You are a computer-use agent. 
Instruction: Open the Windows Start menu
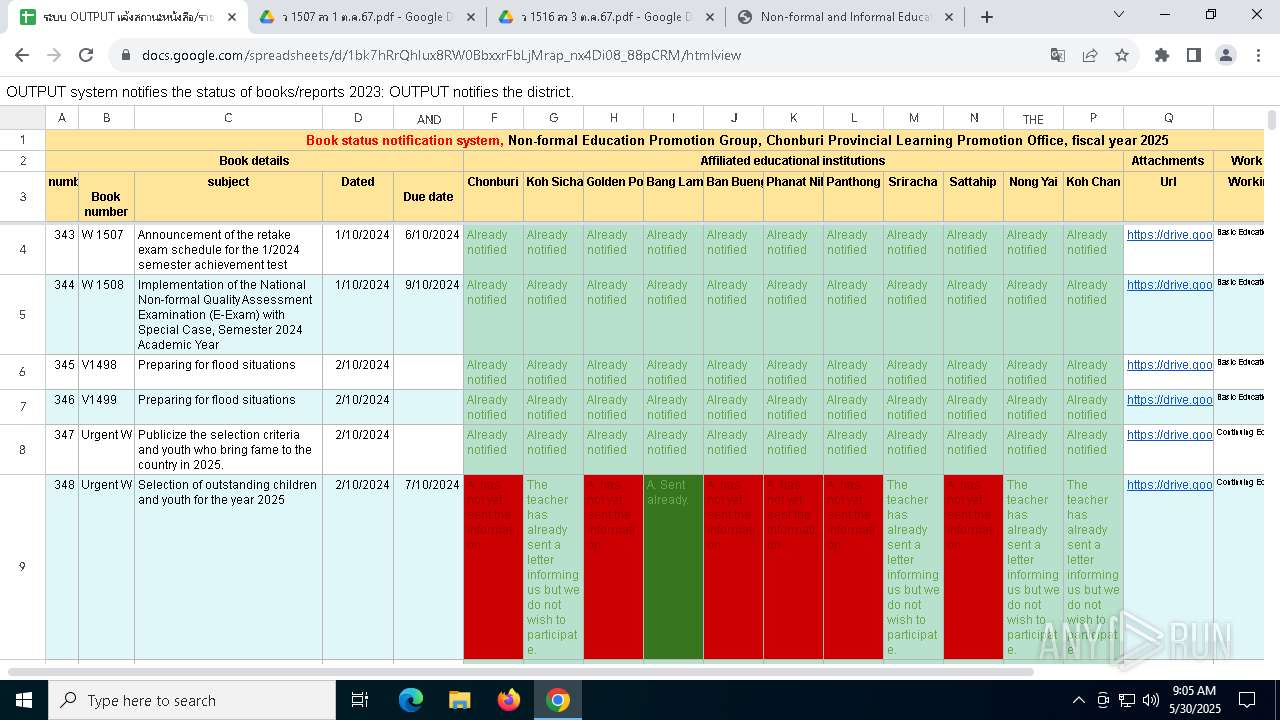point(24,700)
